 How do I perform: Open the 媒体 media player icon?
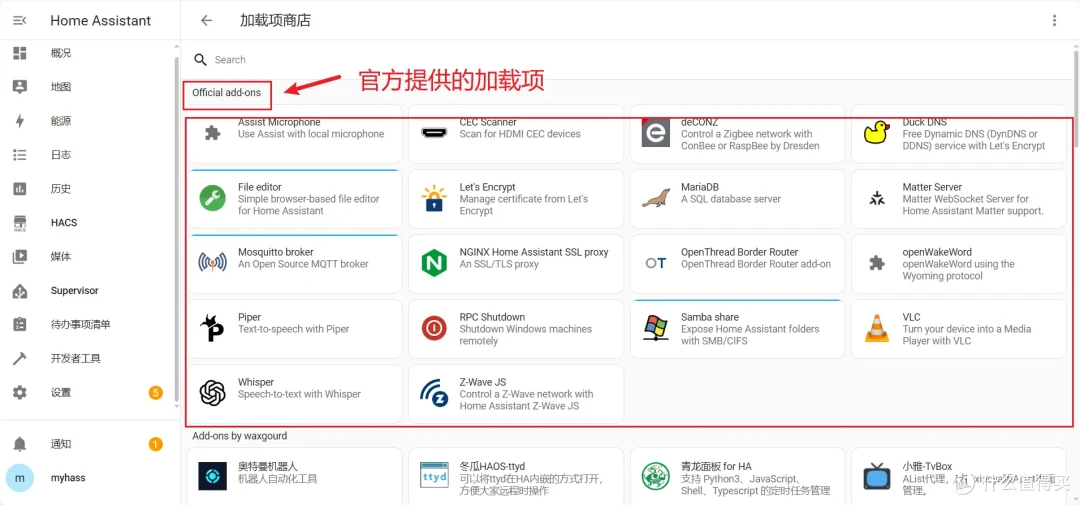[20, 256]
